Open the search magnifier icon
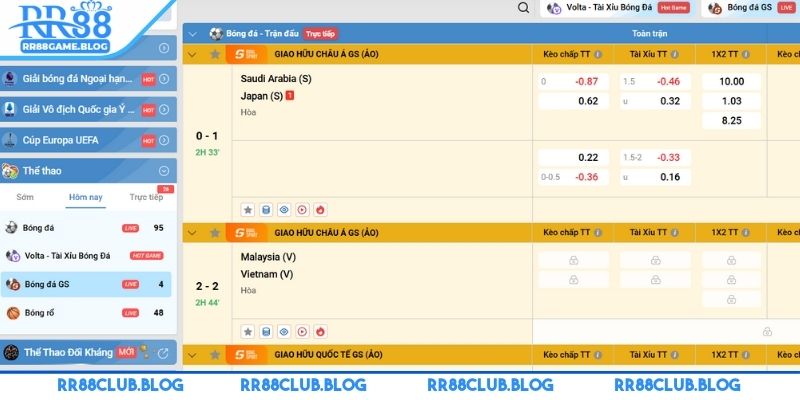Viewport: 800px width, 400px height. [523, 8]
